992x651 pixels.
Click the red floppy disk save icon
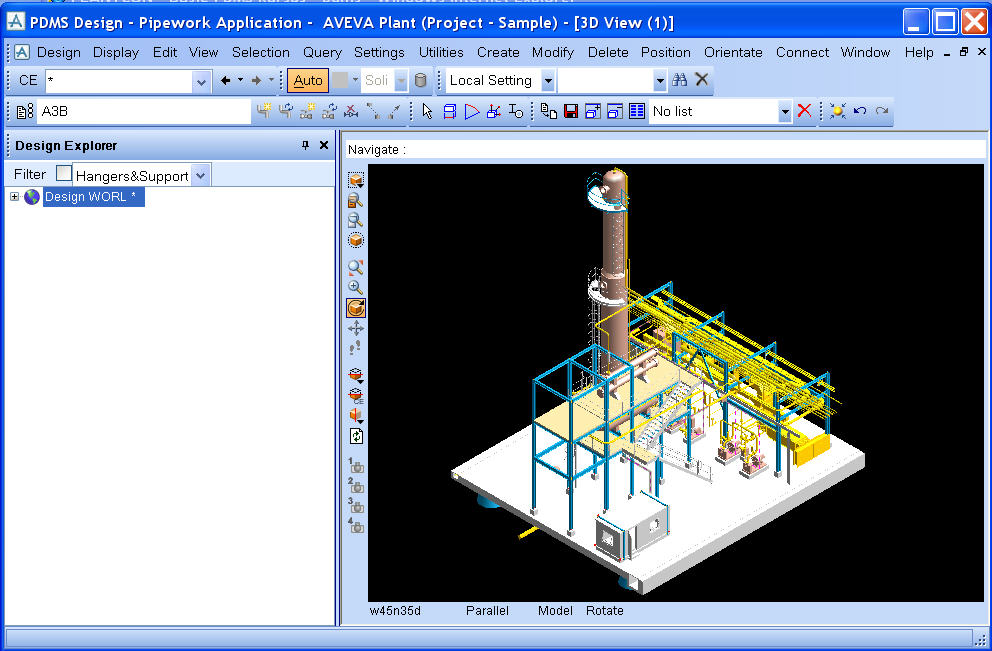click(571, 111)
